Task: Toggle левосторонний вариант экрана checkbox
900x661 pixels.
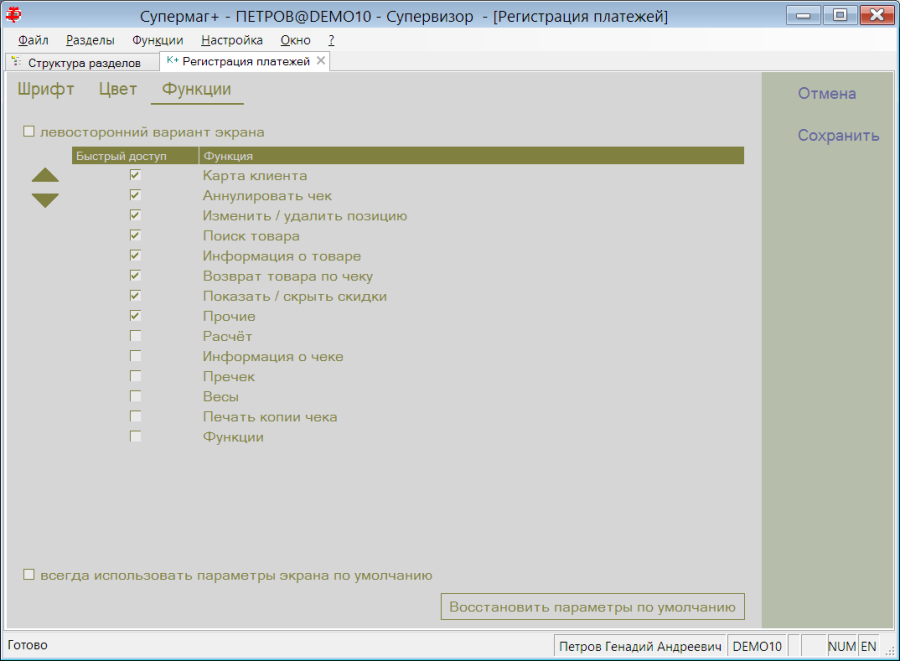Action: (29, 132)
